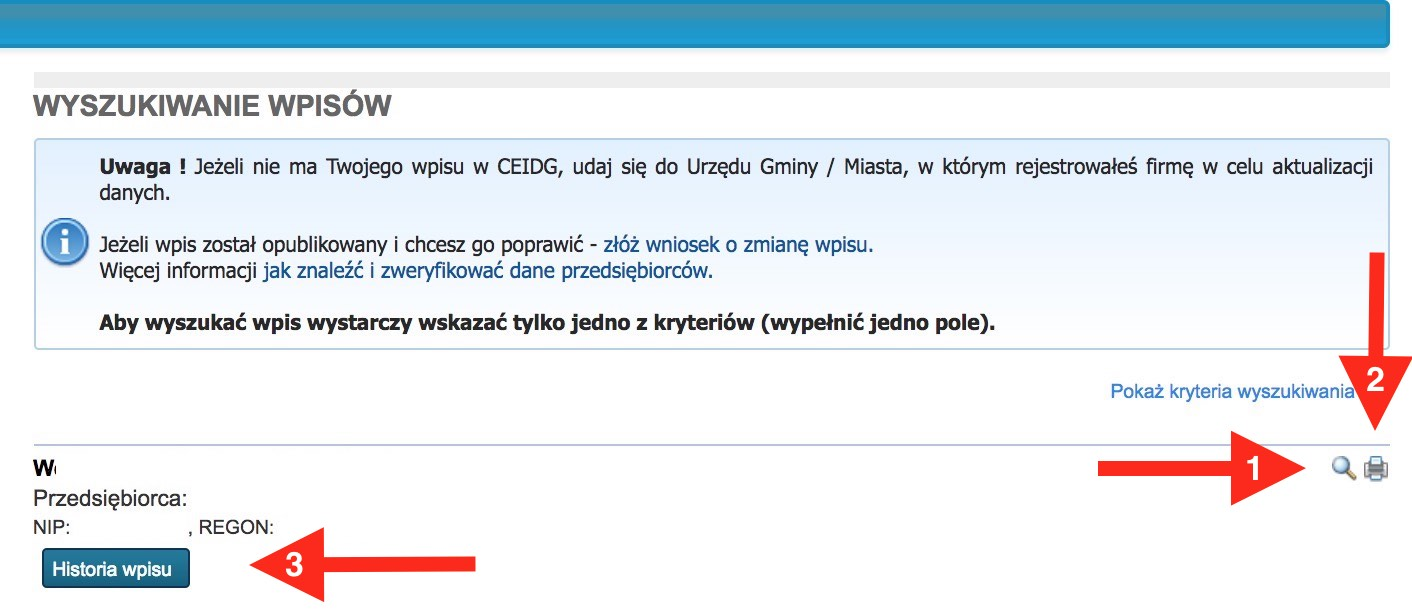Click the printer icon to print entry
Screen dimensions: 1412x610
tap(1377, 468)
